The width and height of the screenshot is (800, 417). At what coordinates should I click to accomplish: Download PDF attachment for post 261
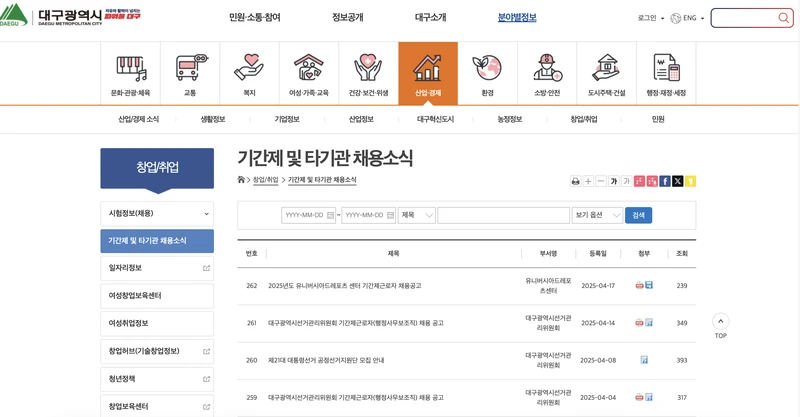click(x=639, y=323)
